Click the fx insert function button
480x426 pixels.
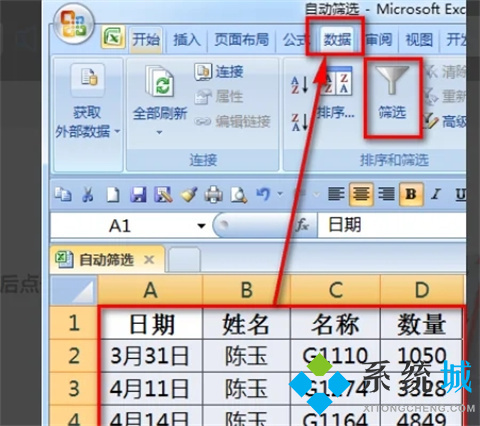click(303, 226)
